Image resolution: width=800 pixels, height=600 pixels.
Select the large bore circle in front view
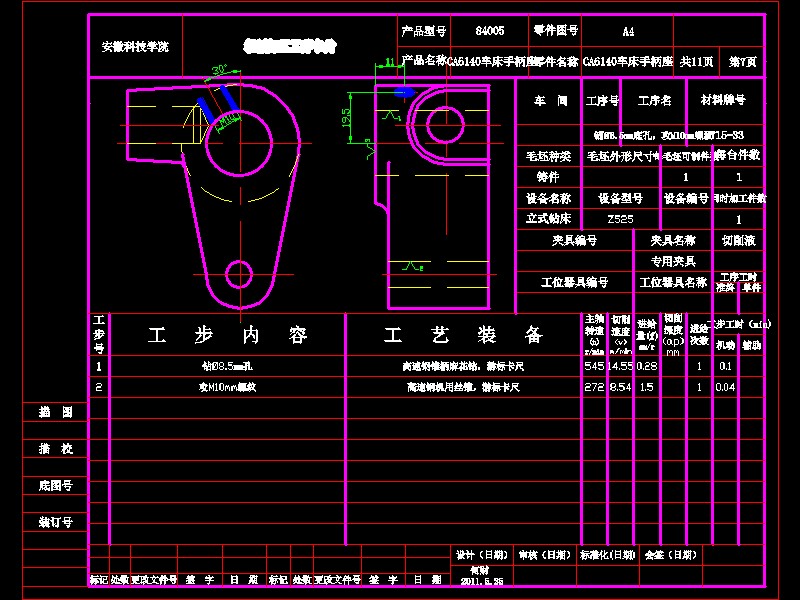pos(239,143)
